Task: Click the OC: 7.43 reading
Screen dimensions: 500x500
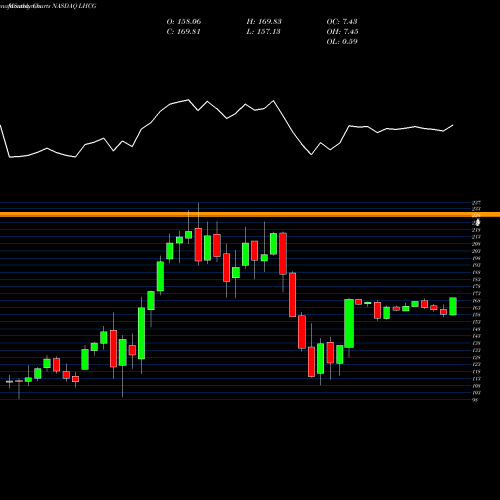Action: 342,22
